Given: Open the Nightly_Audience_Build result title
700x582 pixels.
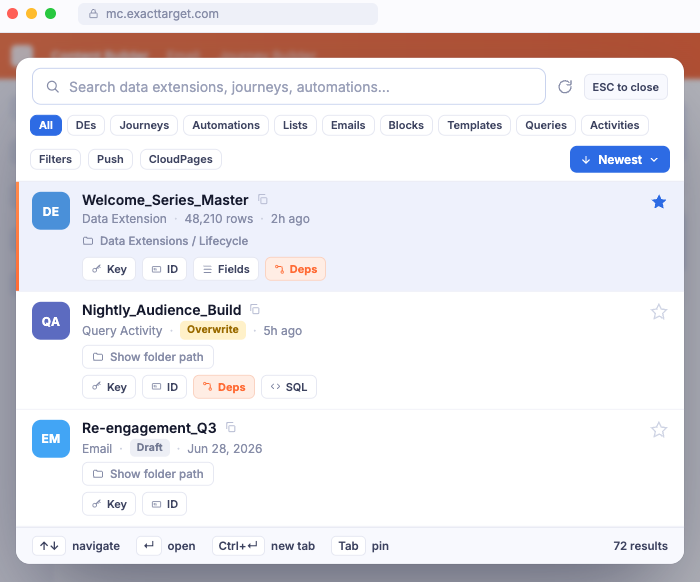Looking at the screenshot, I should point(162,310).
